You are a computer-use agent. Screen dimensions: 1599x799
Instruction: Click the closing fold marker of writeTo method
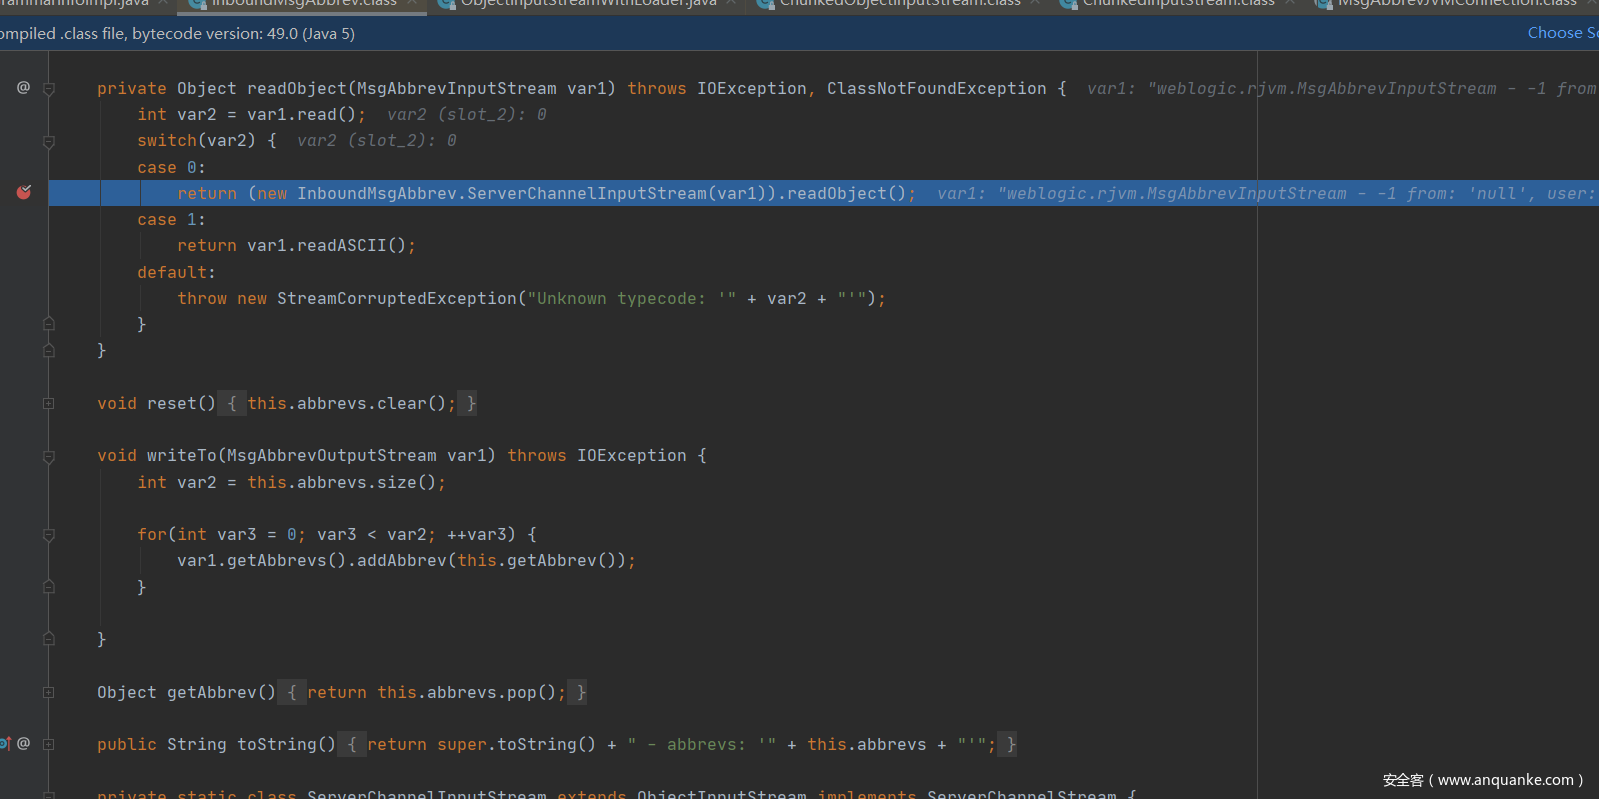click(49, 638)
